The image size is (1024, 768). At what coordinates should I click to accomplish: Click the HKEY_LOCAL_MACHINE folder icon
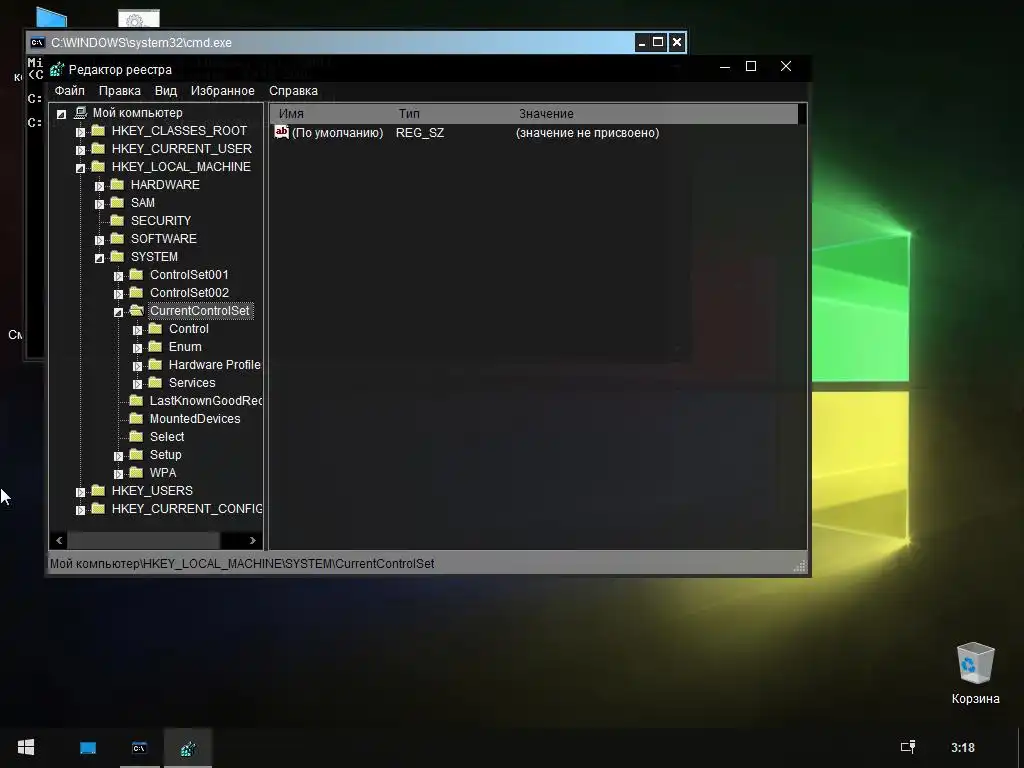98,166
